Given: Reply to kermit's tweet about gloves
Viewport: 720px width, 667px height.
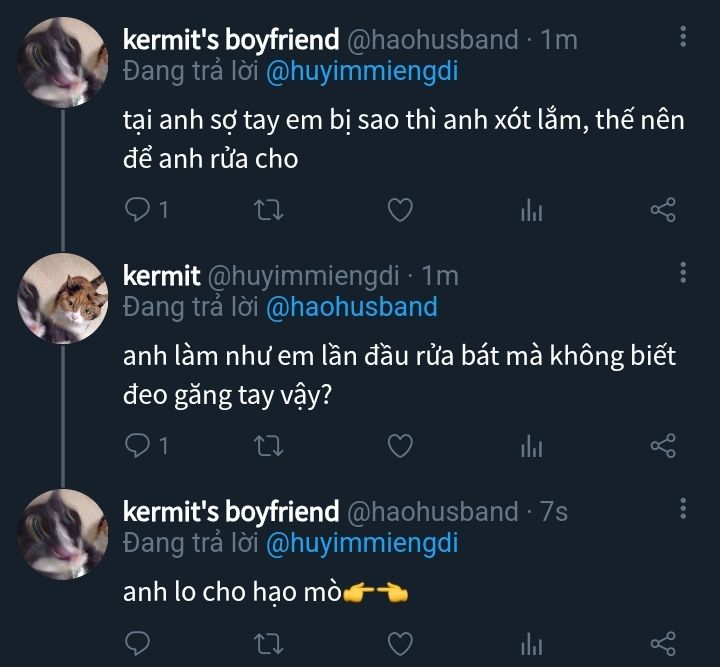Looking at the screenshot, I should point(139,445).
